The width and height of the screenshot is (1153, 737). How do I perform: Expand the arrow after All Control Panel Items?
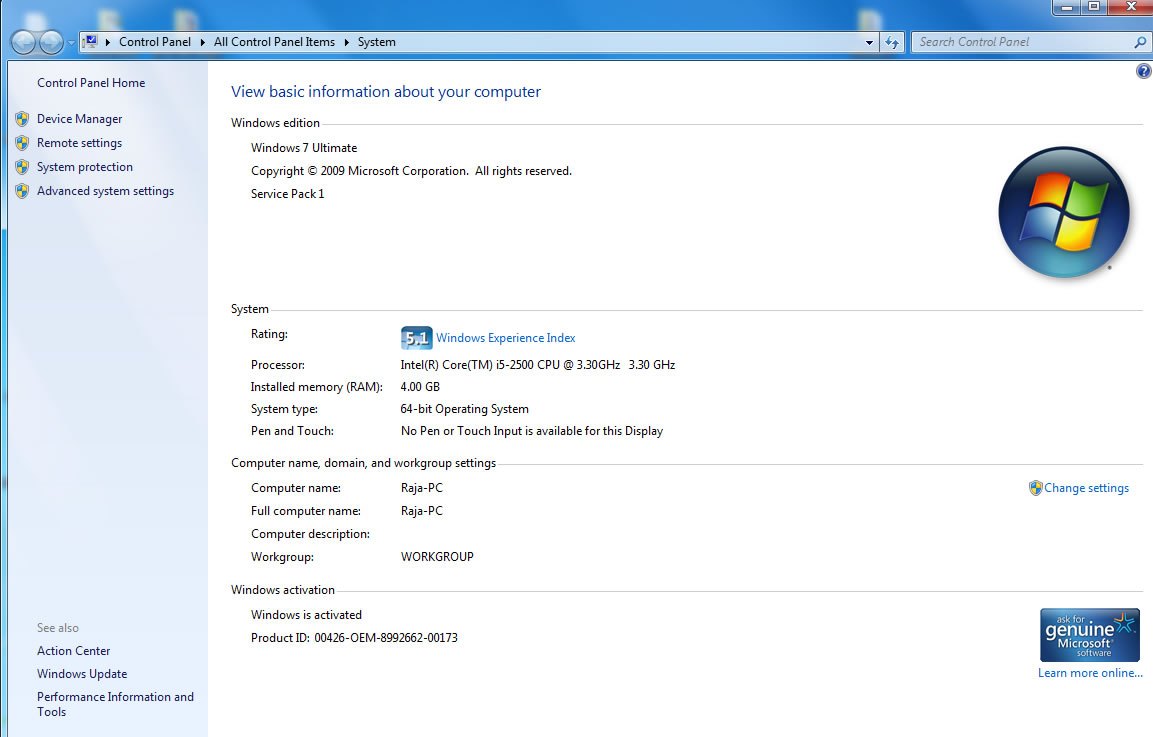tap(346, 42)
